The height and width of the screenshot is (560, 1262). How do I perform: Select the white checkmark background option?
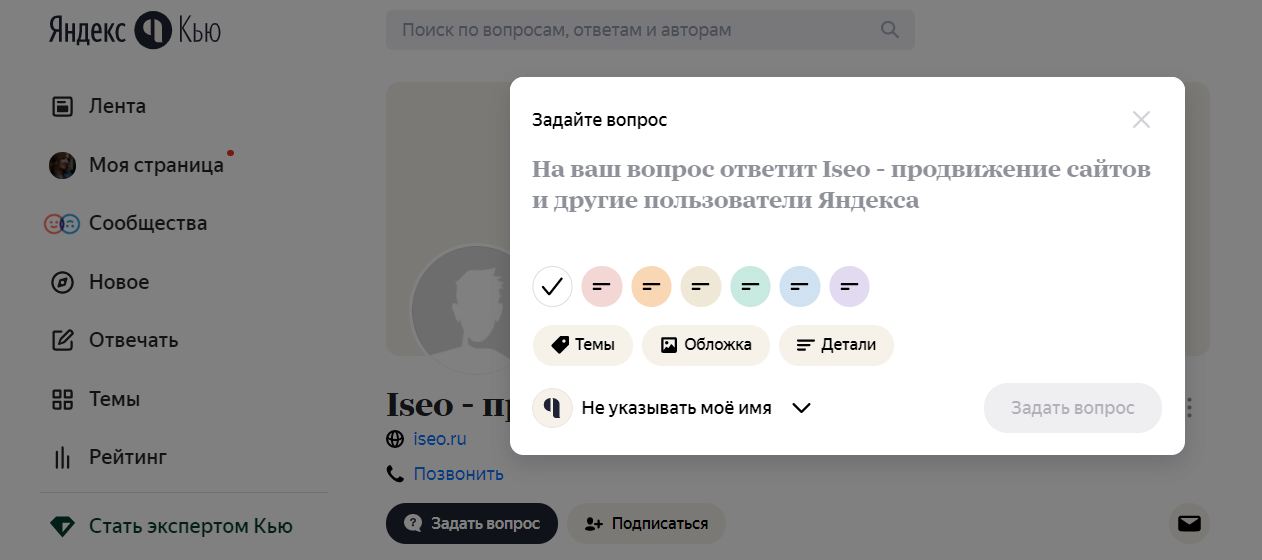click(552, 287)
